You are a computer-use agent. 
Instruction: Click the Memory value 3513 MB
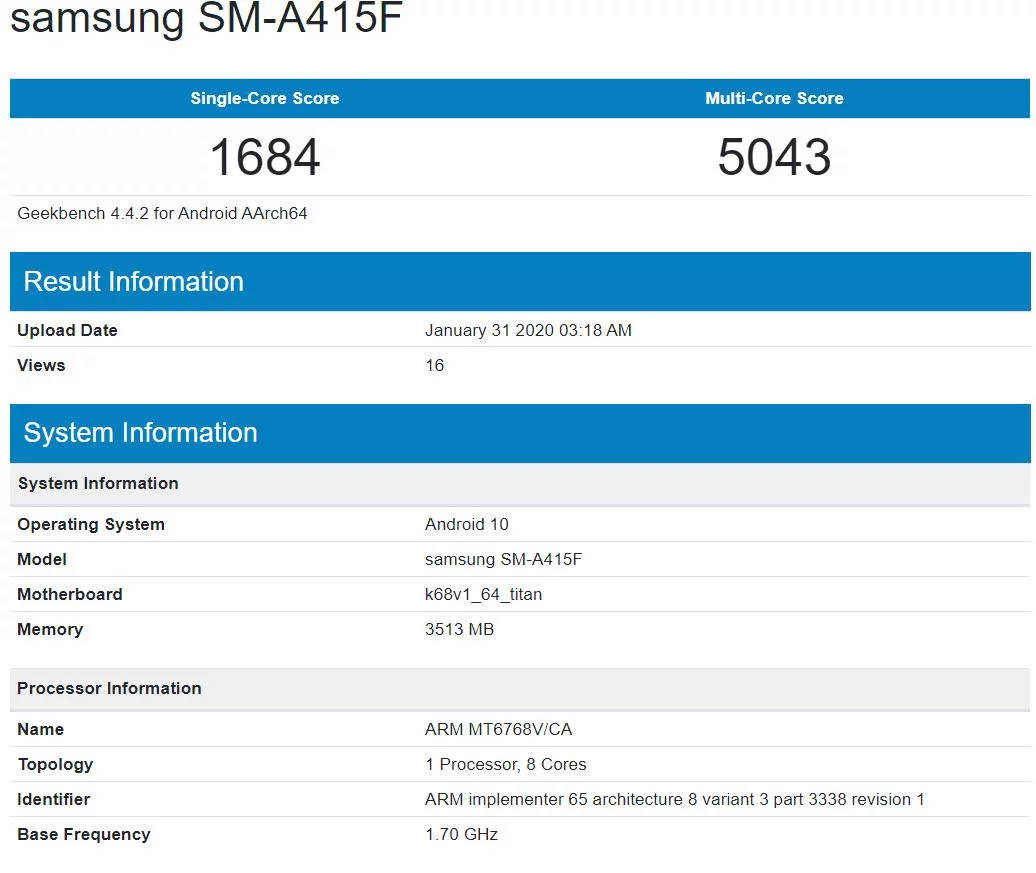coord(459,629)
